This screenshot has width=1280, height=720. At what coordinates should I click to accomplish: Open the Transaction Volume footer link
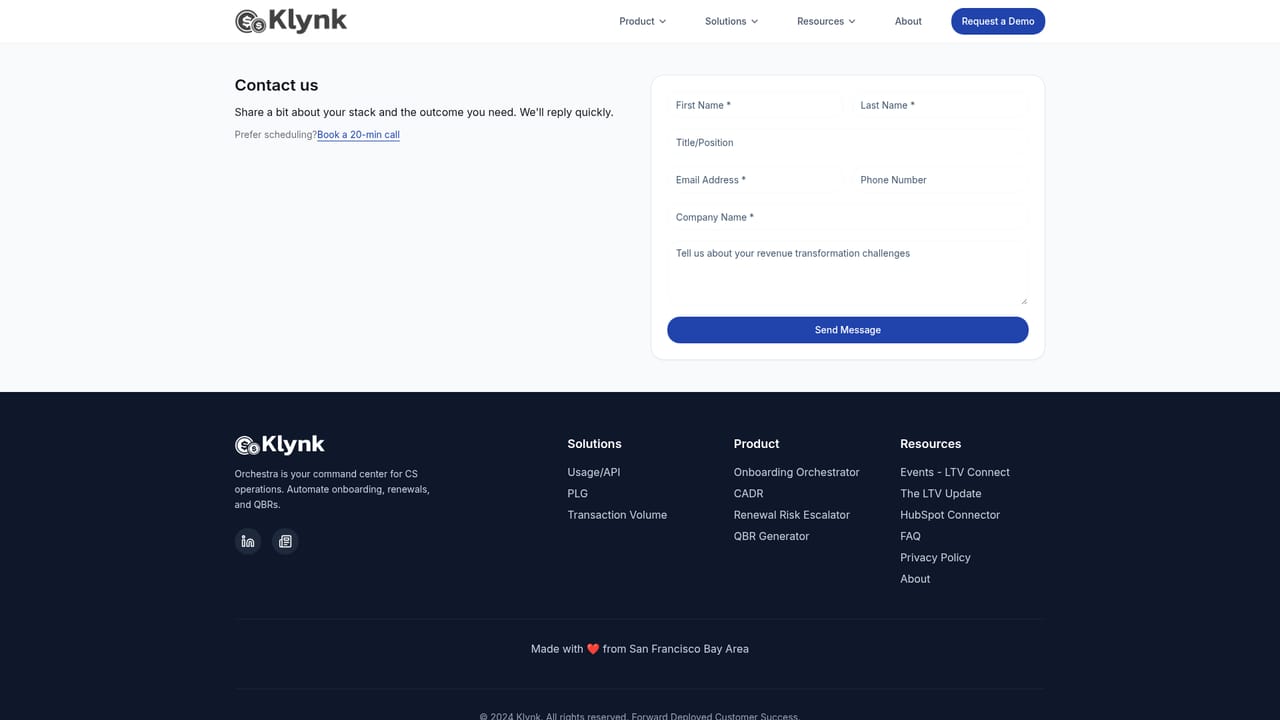pyautogui.click(x=617, y=515)
